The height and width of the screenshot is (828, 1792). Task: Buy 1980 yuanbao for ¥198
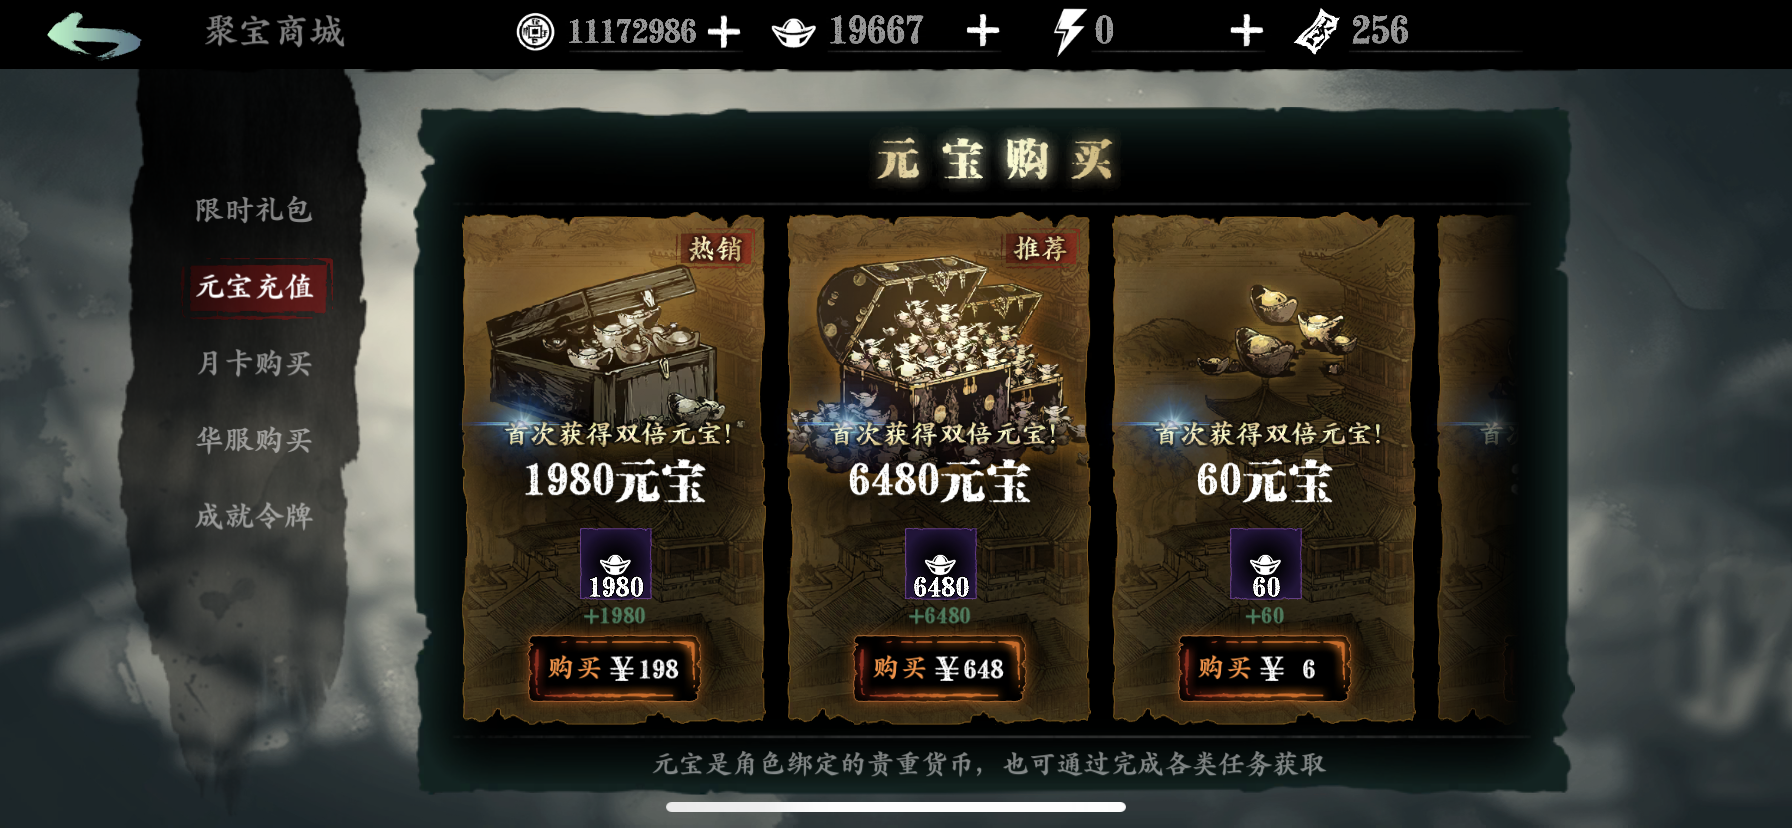tap(614, 668)
